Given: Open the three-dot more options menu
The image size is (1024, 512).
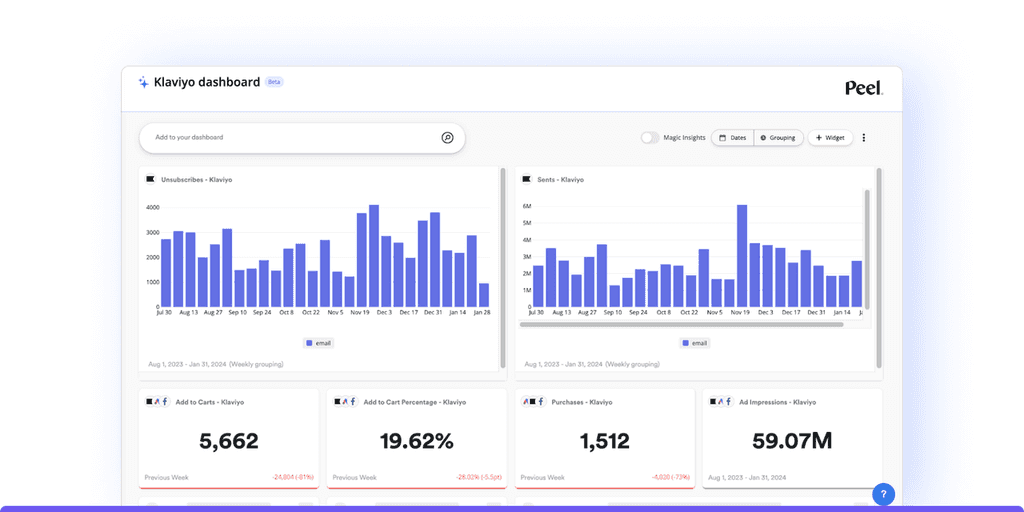Looking at the screenshot, I should click(x=864, y=138).
